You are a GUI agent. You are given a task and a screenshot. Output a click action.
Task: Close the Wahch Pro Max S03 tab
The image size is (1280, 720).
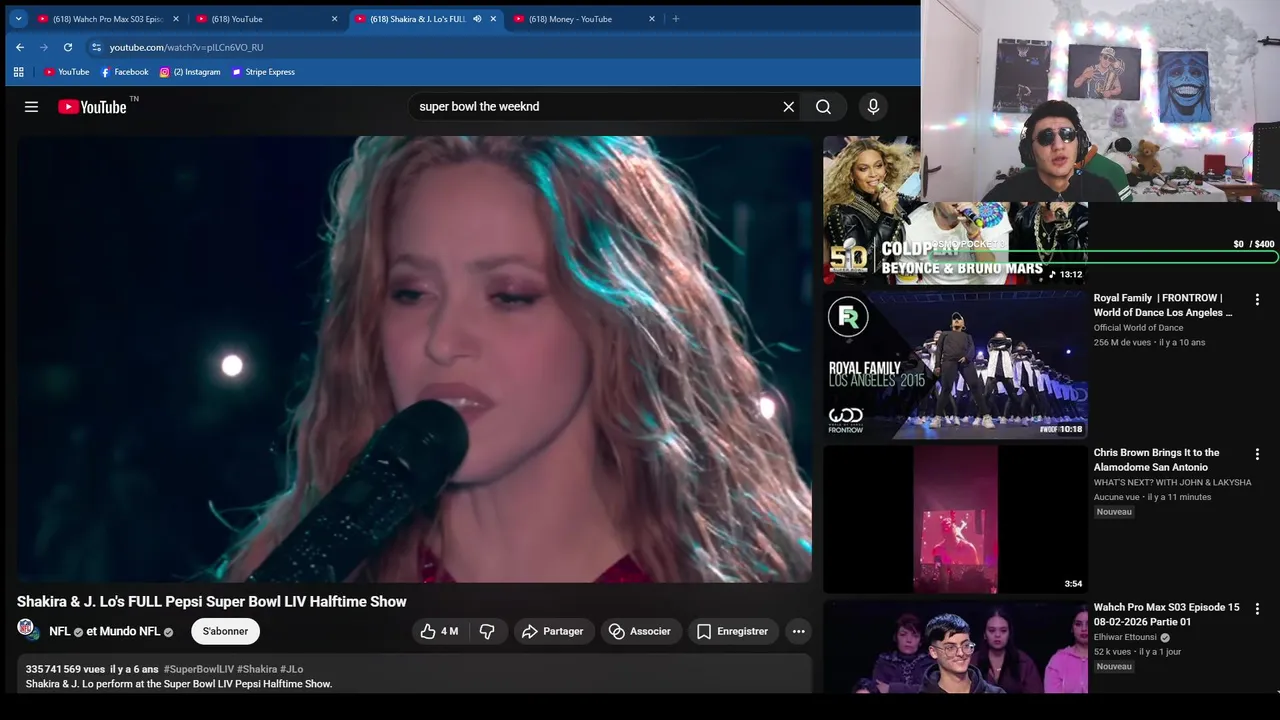[176, 19]
